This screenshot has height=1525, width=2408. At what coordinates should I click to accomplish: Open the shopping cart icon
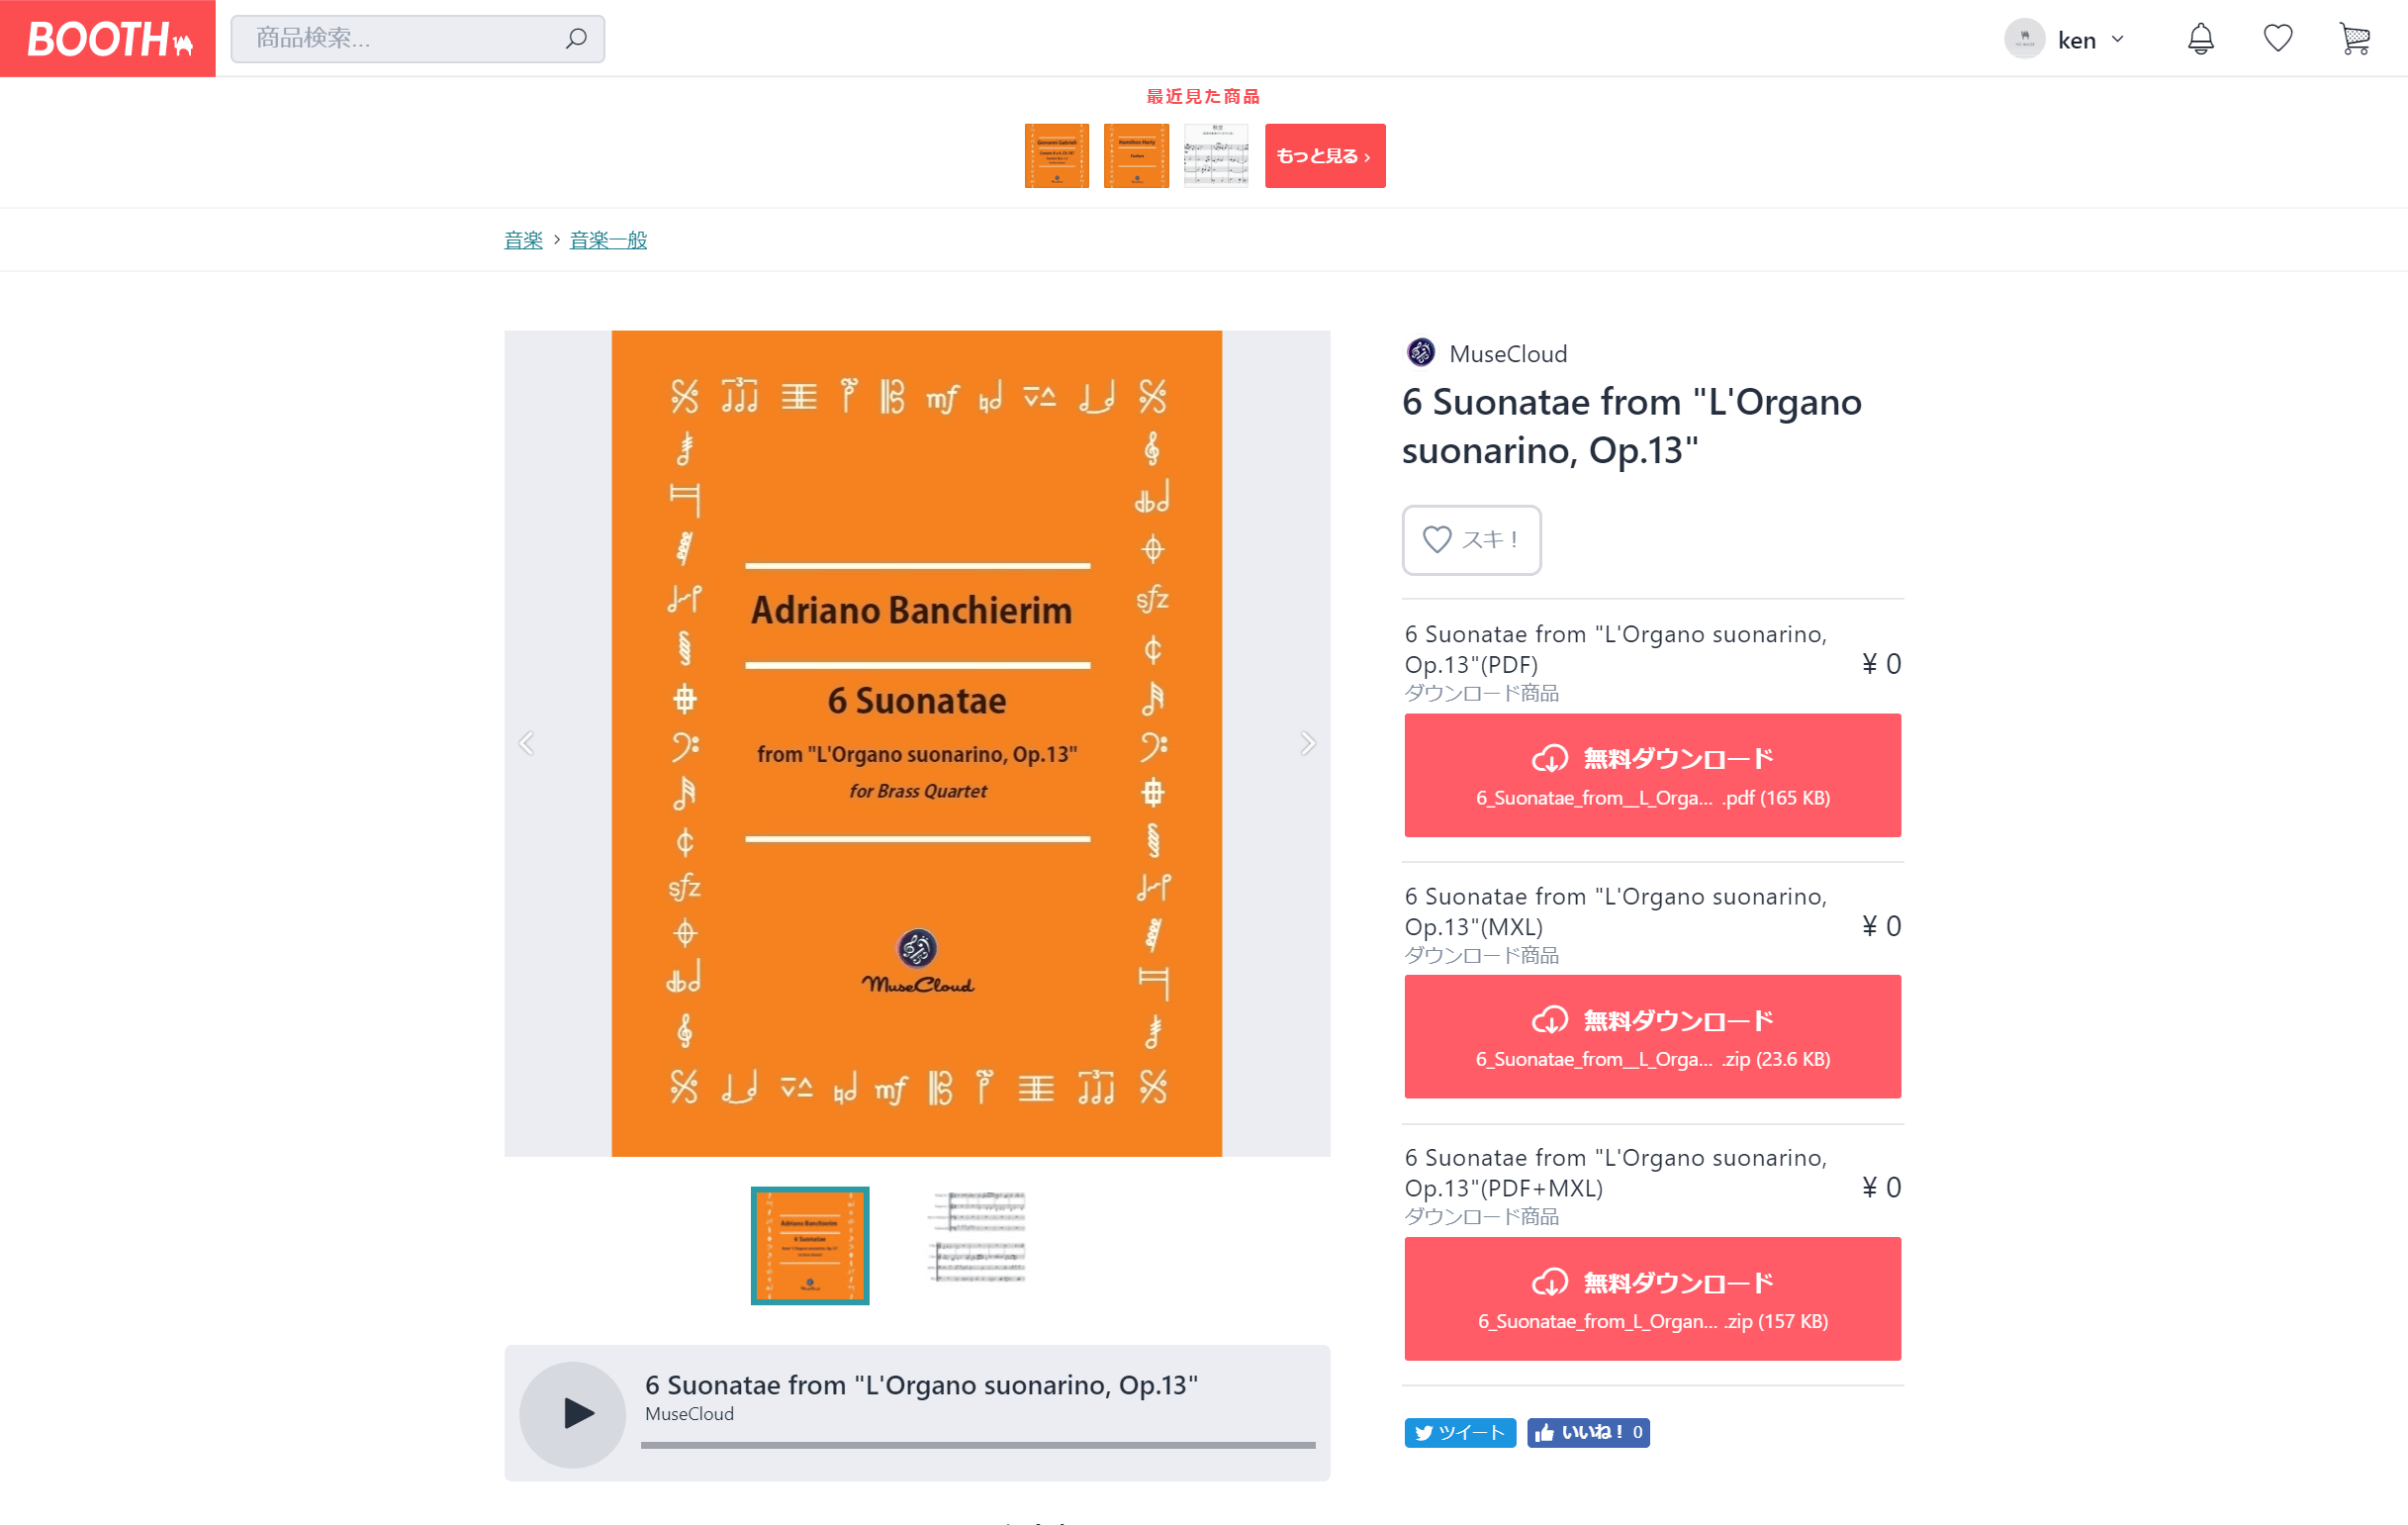pyautogui.click(x=2355, y=39)
